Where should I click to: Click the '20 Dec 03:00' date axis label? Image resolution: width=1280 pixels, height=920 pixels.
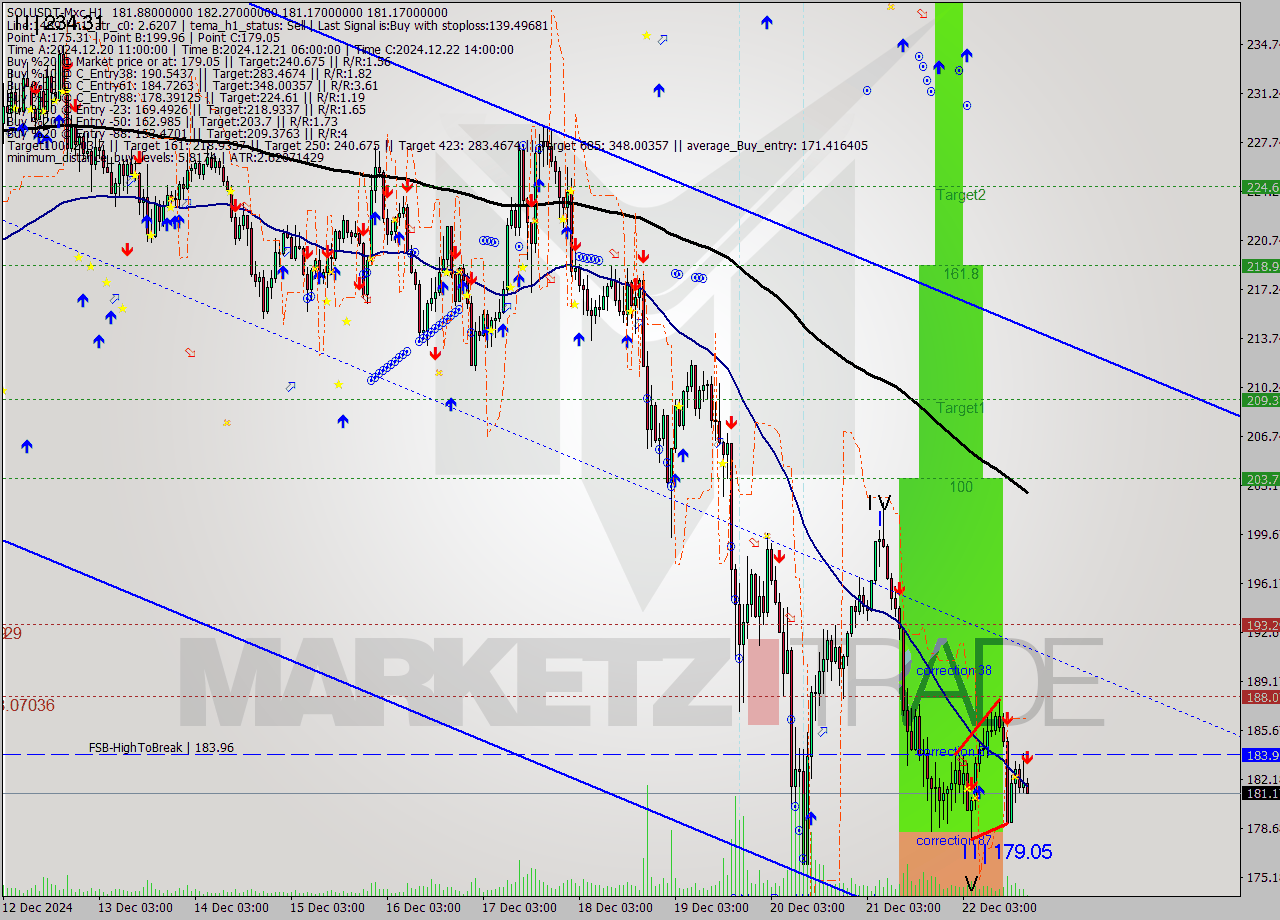pos(809,907)
